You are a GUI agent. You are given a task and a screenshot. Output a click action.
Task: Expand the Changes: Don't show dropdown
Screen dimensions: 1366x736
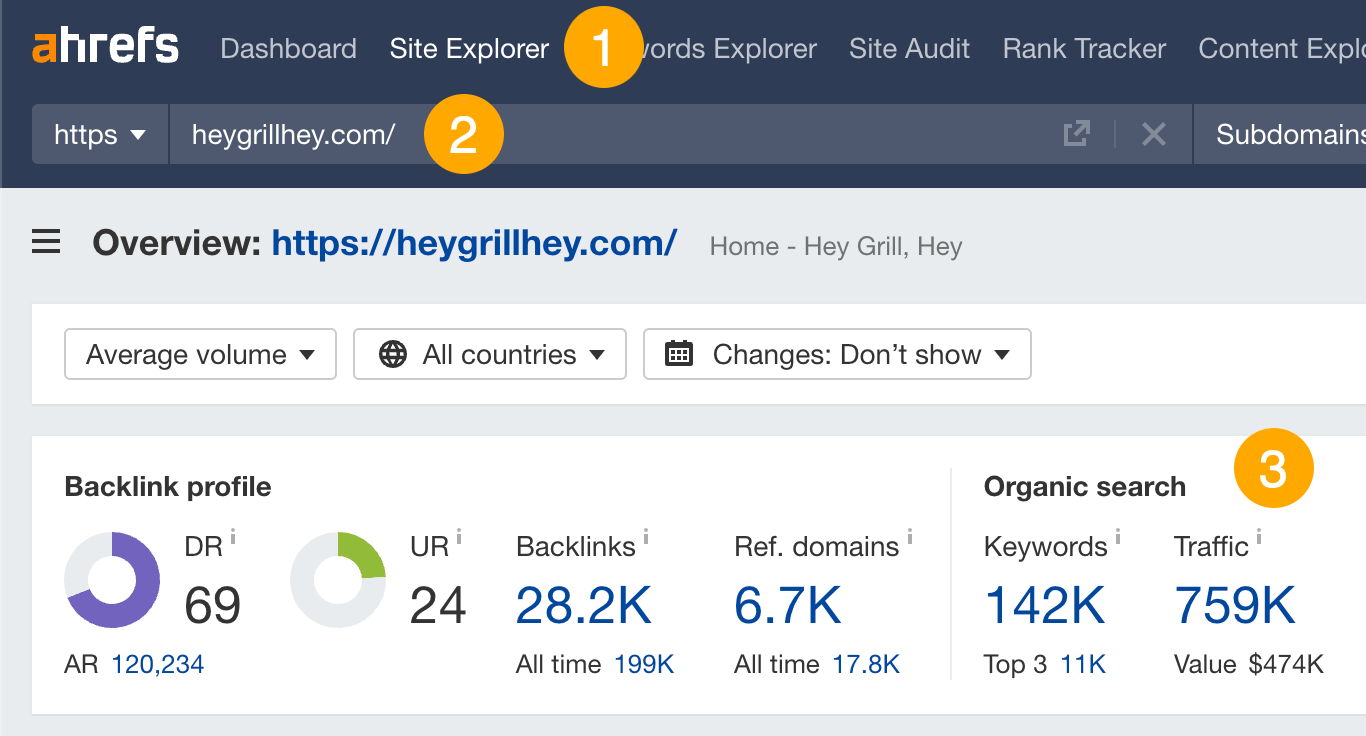tap(836, 354)
